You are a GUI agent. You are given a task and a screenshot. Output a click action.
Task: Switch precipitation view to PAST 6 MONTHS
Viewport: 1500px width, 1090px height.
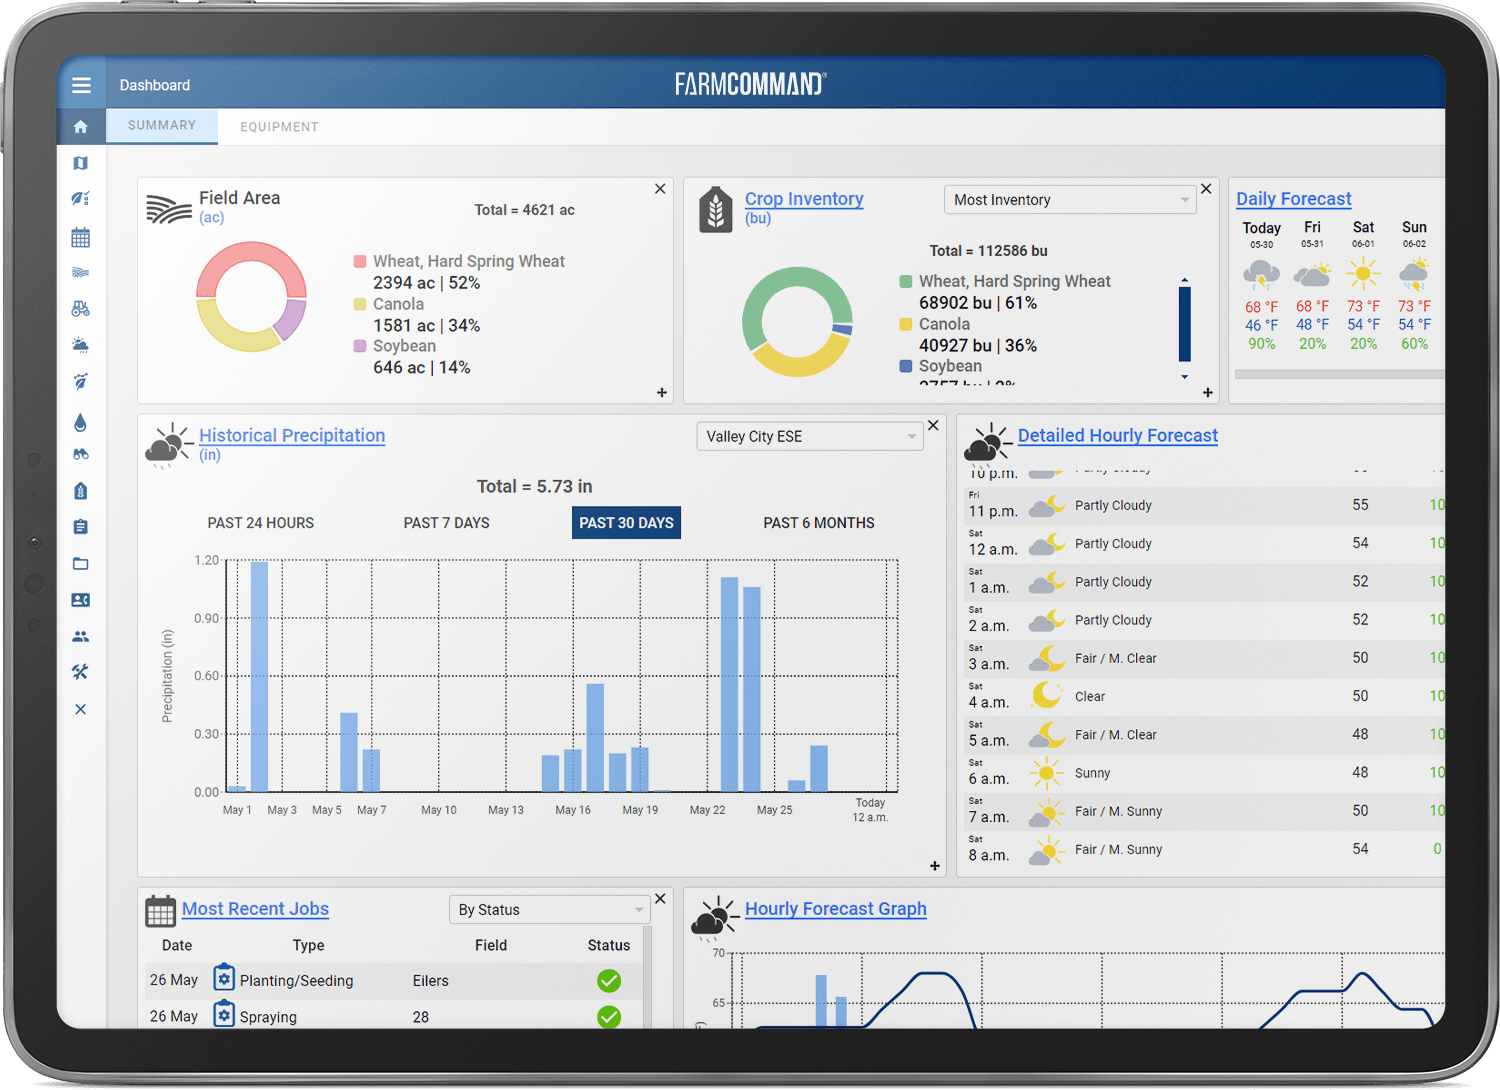click(x=818, y=522)
